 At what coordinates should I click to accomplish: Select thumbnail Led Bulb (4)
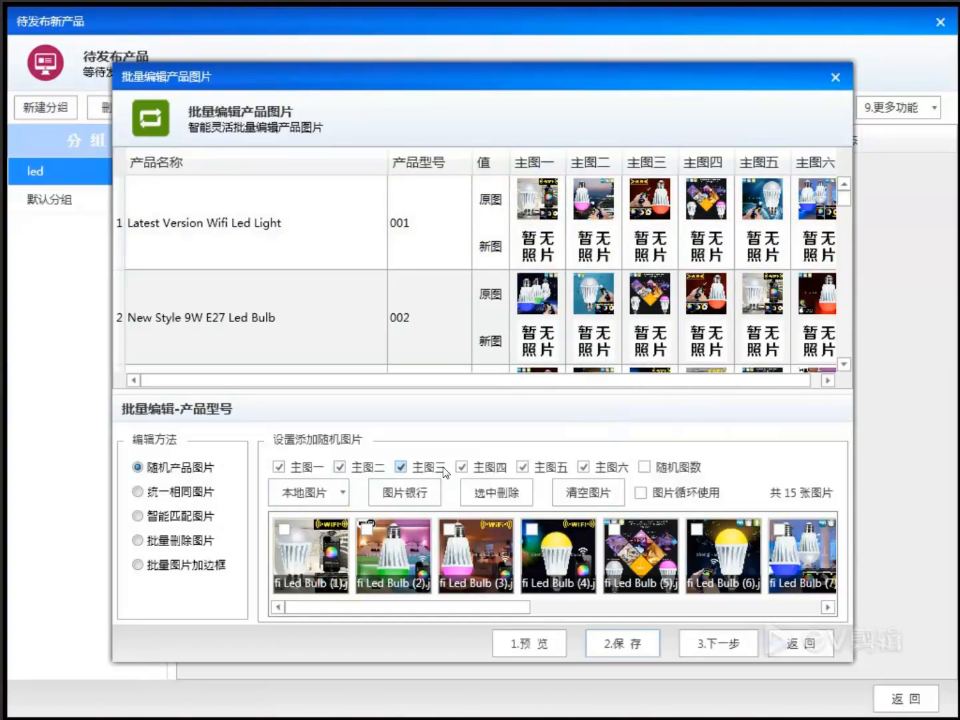pos(558,556)
